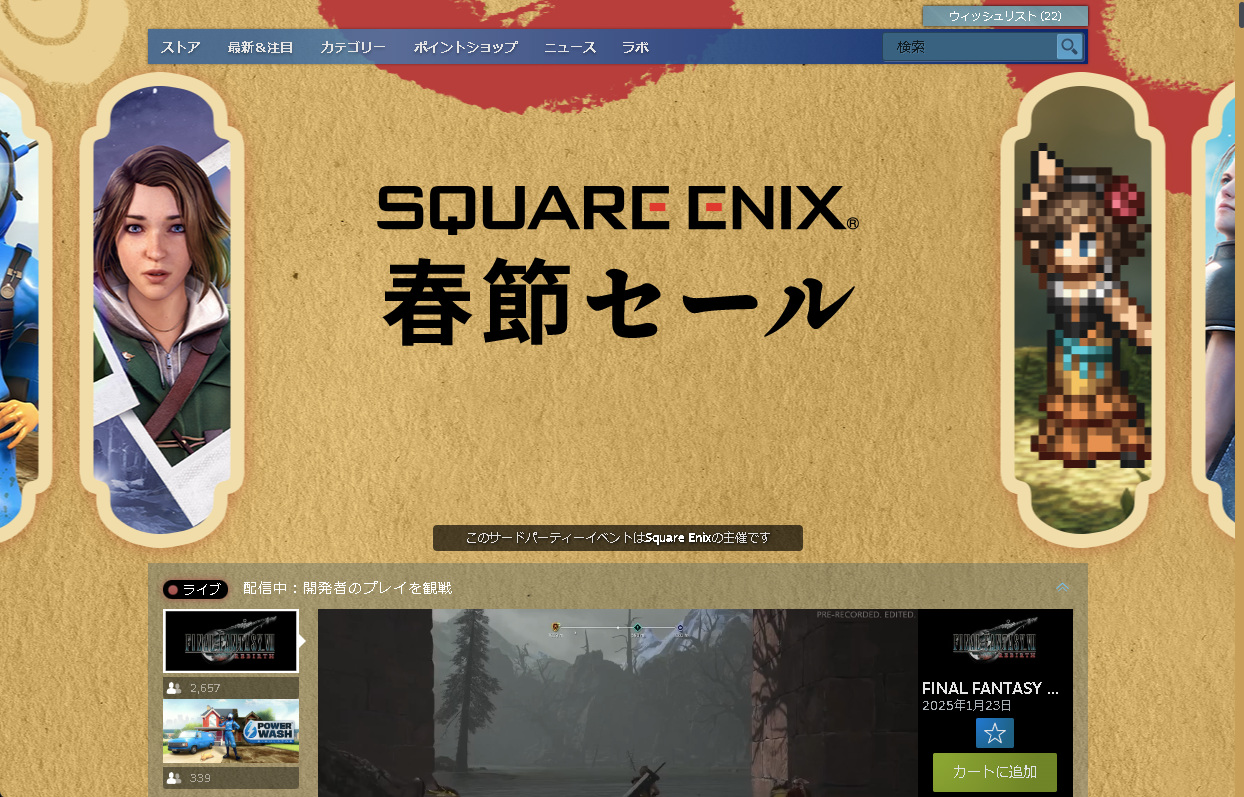The height and width of the screenshot is (797, 1244).
Task: Click FINAL FANTASY game title link
Action: pos(990,689)
